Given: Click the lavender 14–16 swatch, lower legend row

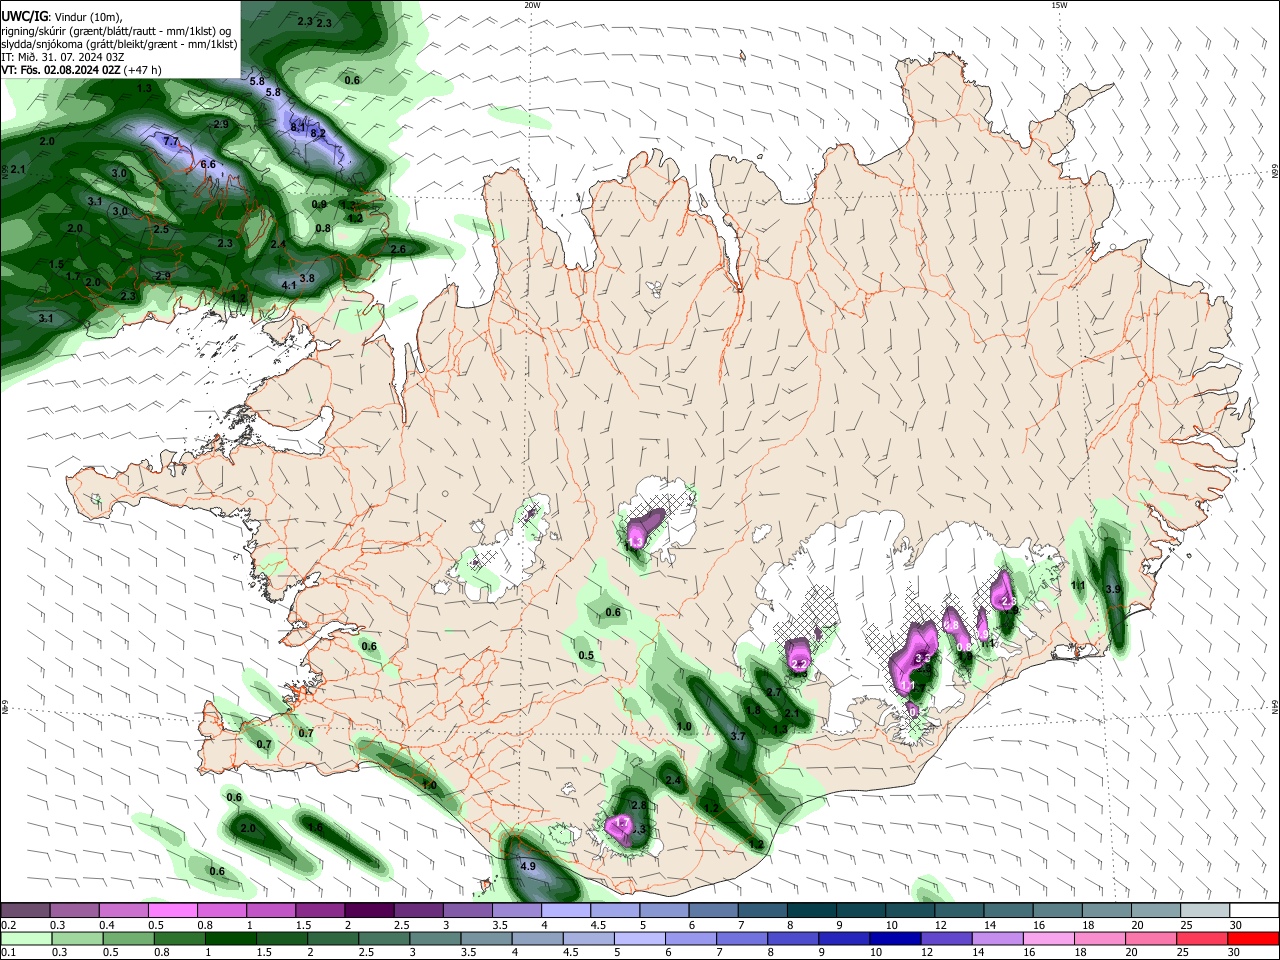Looking at the screenshot, I should tap(996, 938).
